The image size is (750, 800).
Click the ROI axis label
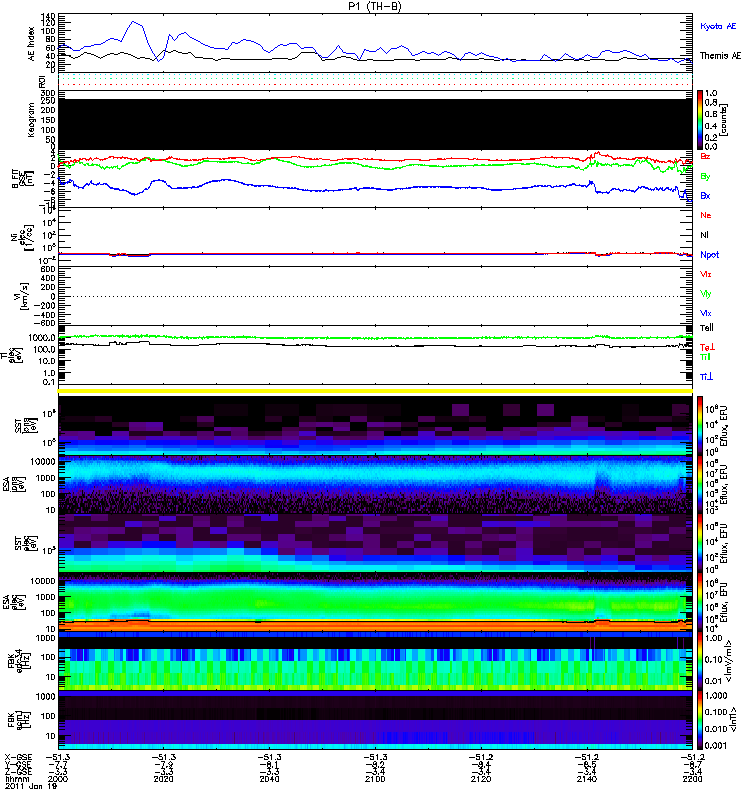(42, 81)
